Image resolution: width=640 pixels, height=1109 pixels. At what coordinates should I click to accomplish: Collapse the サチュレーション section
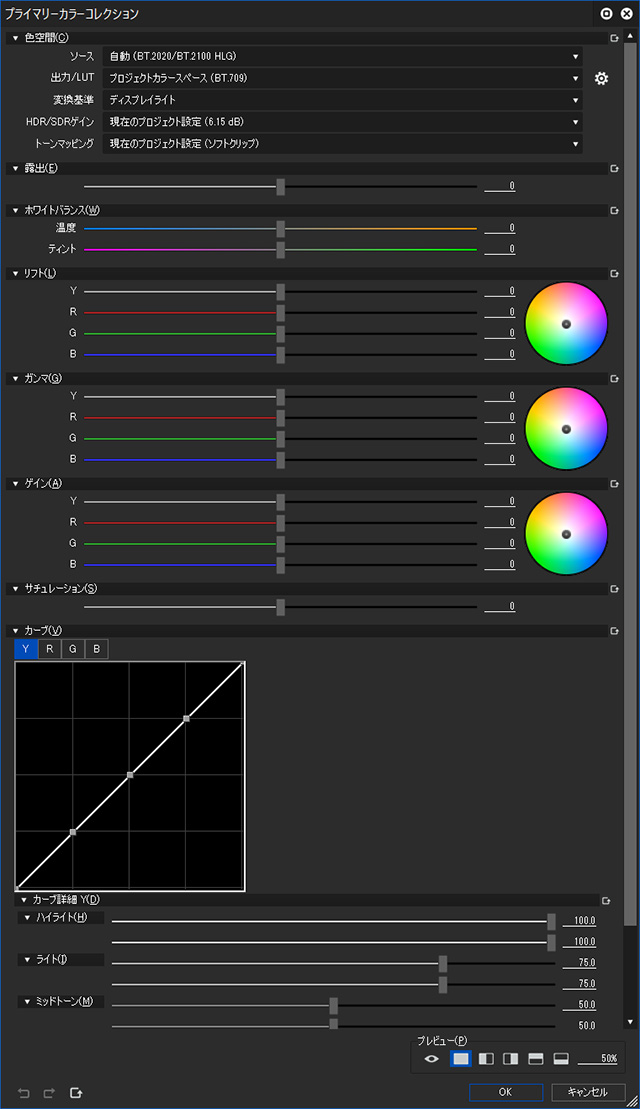[x=16, y=589]
